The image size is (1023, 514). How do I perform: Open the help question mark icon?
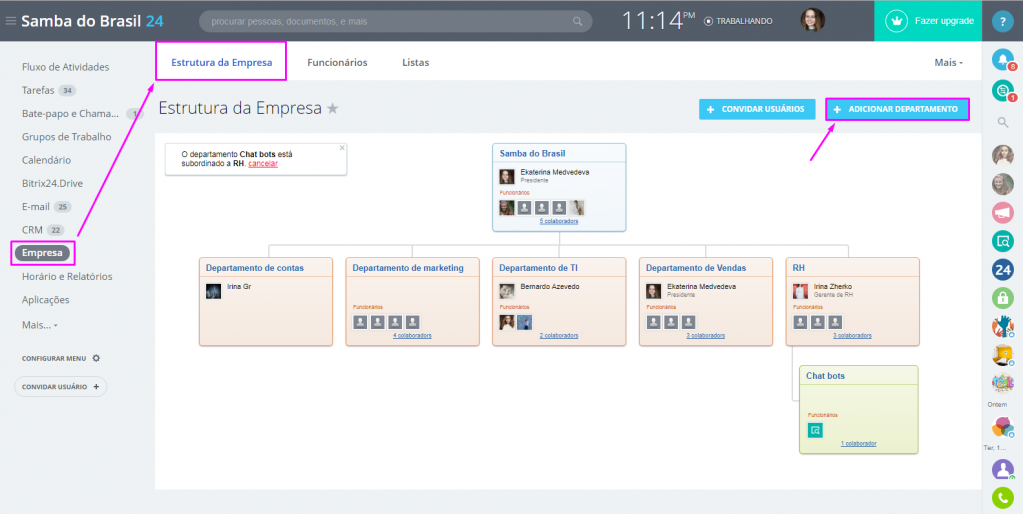click(x=1002, y=21)
